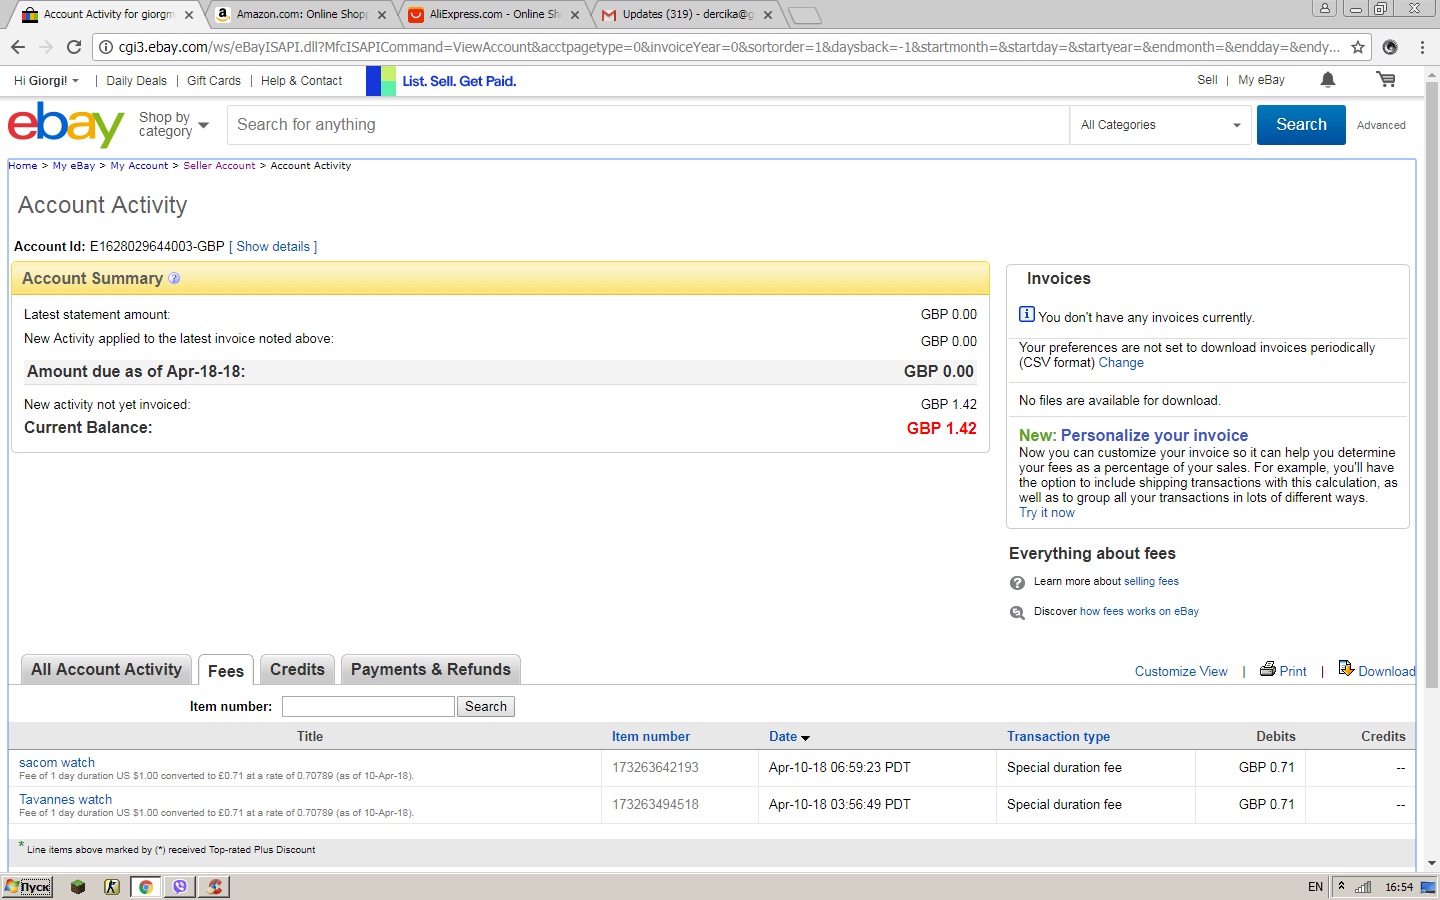Expand the Hi Giorgi account dropdown
This screenshot has height=900, width=1440.
[x=46, y=81]
